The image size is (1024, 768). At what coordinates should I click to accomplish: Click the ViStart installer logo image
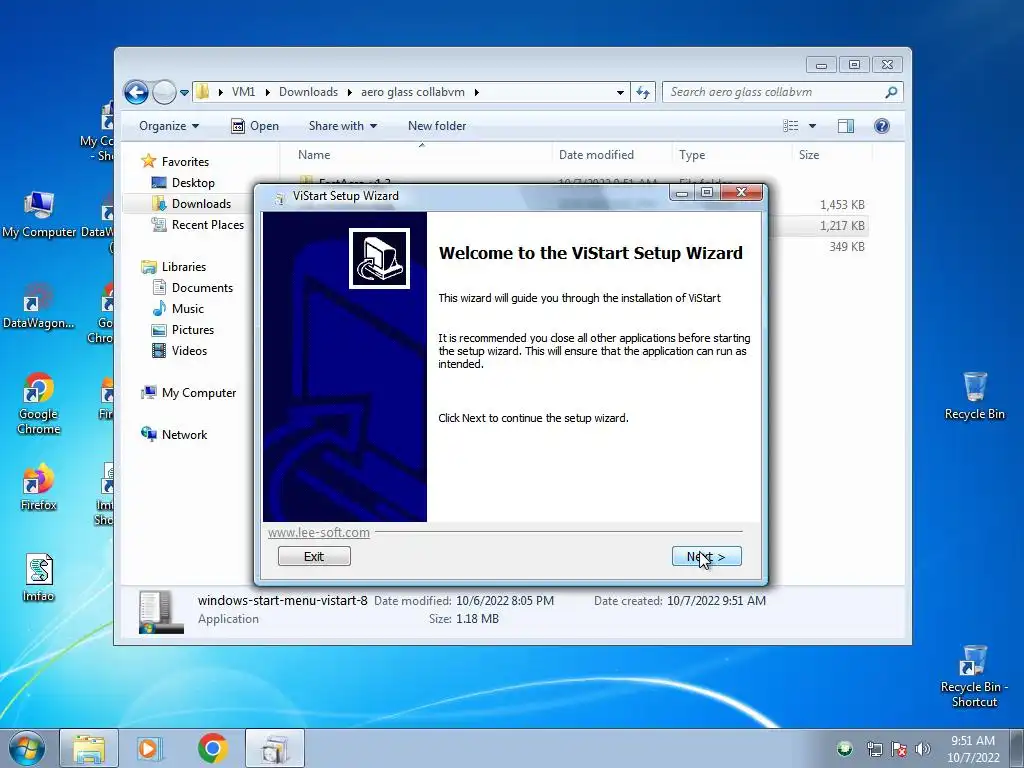click(x=379, y=259)
